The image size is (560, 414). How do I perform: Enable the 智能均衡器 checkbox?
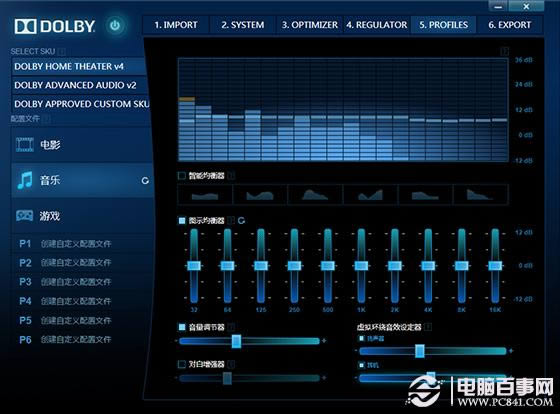(182, 175)
